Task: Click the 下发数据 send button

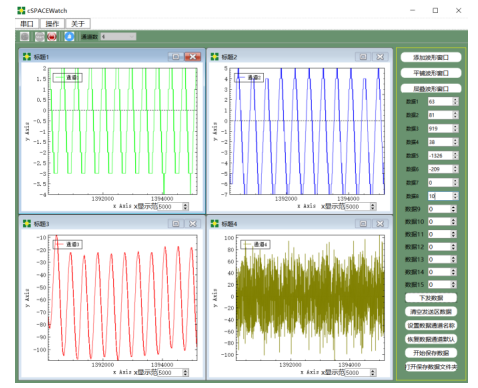Action: (431, 298)
